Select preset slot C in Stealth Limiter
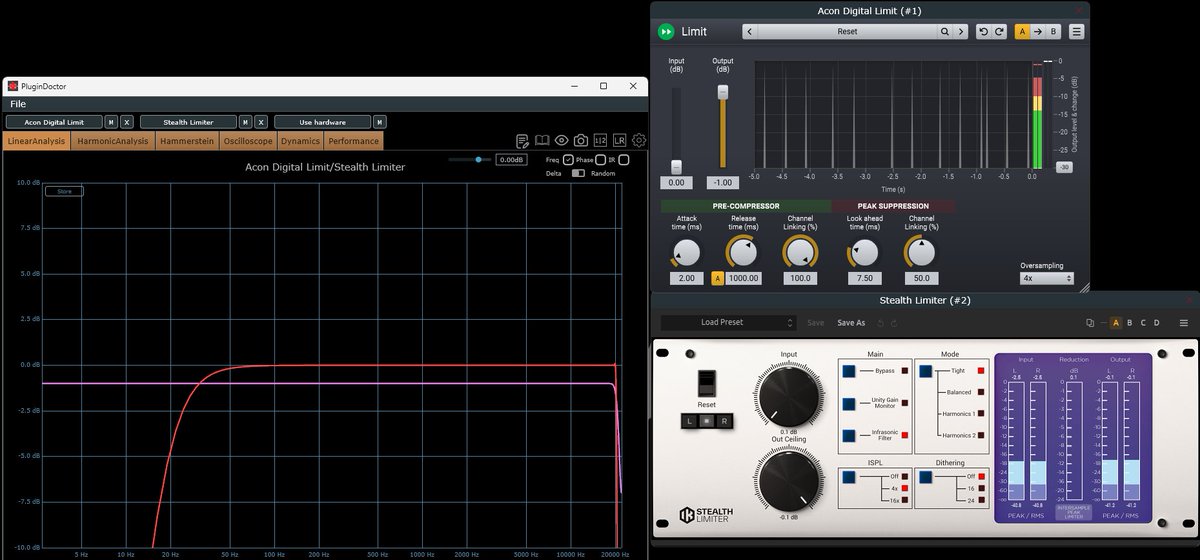1200x560 pixels. (1143, 323)
